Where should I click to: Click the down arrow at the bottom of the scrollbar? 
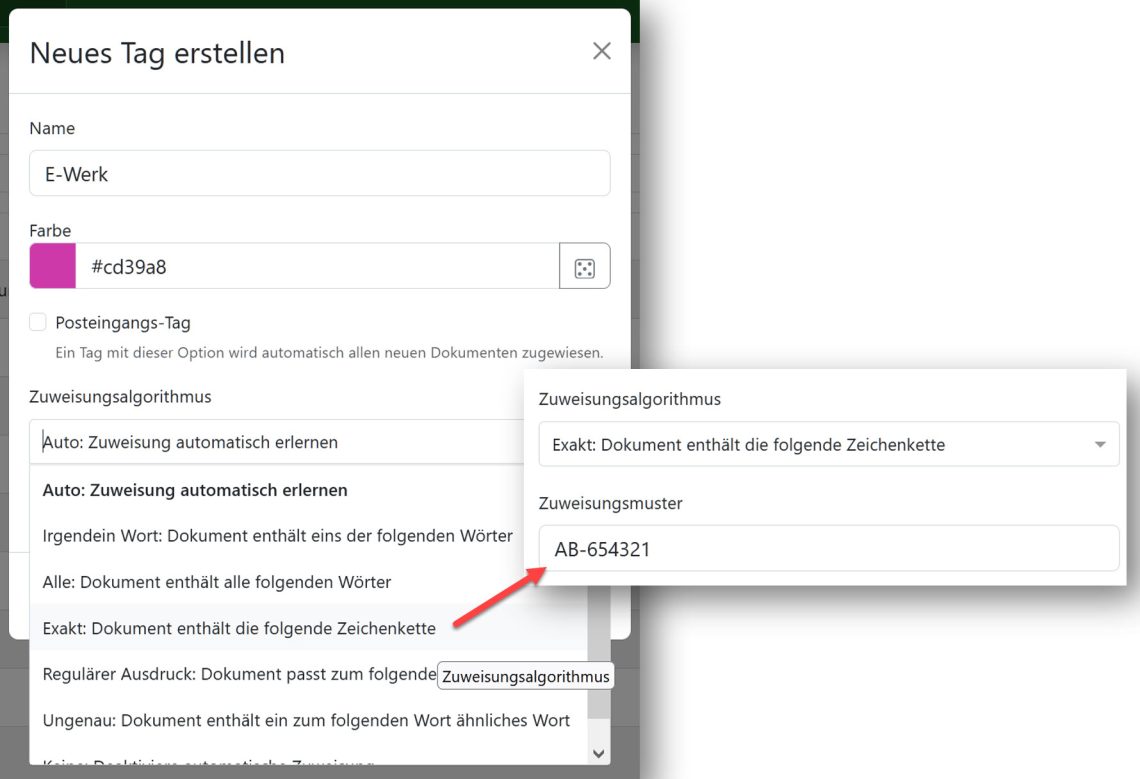(x=598, y=752)
